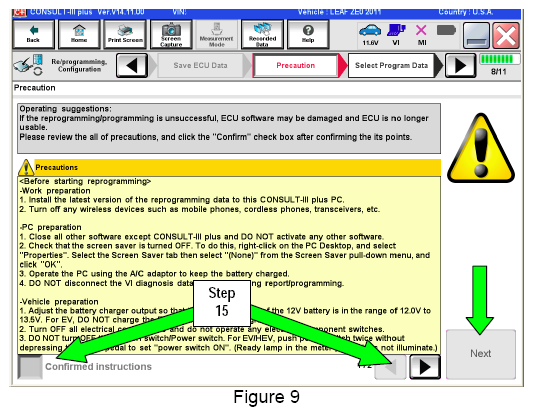Go to previous precautions page arrow
This screenshot has height=416, width=533.
pos(390,367)
